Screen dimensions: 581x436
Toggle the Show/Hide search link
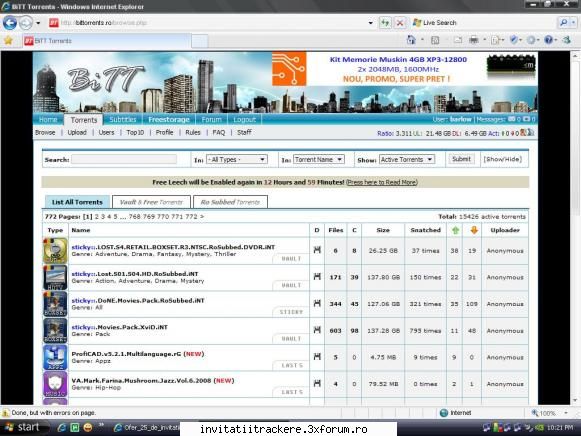tap(502, 159)
